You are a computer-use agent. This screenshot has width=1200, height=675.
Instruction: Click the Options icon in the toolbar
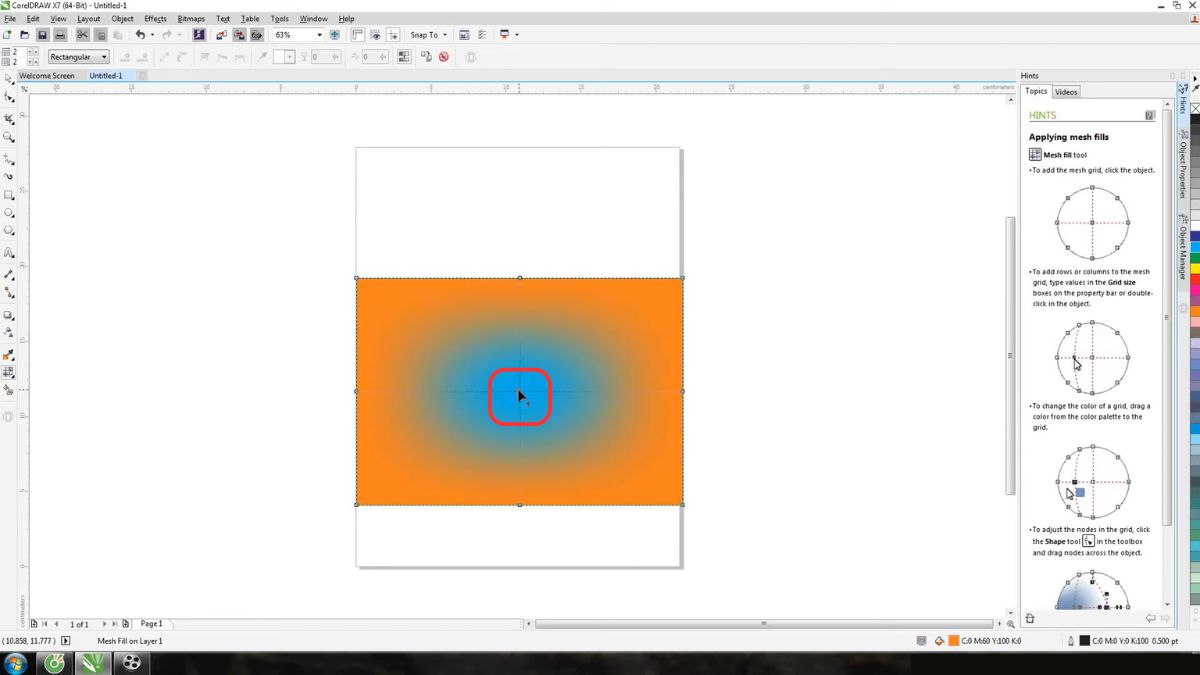pos(483,35)
